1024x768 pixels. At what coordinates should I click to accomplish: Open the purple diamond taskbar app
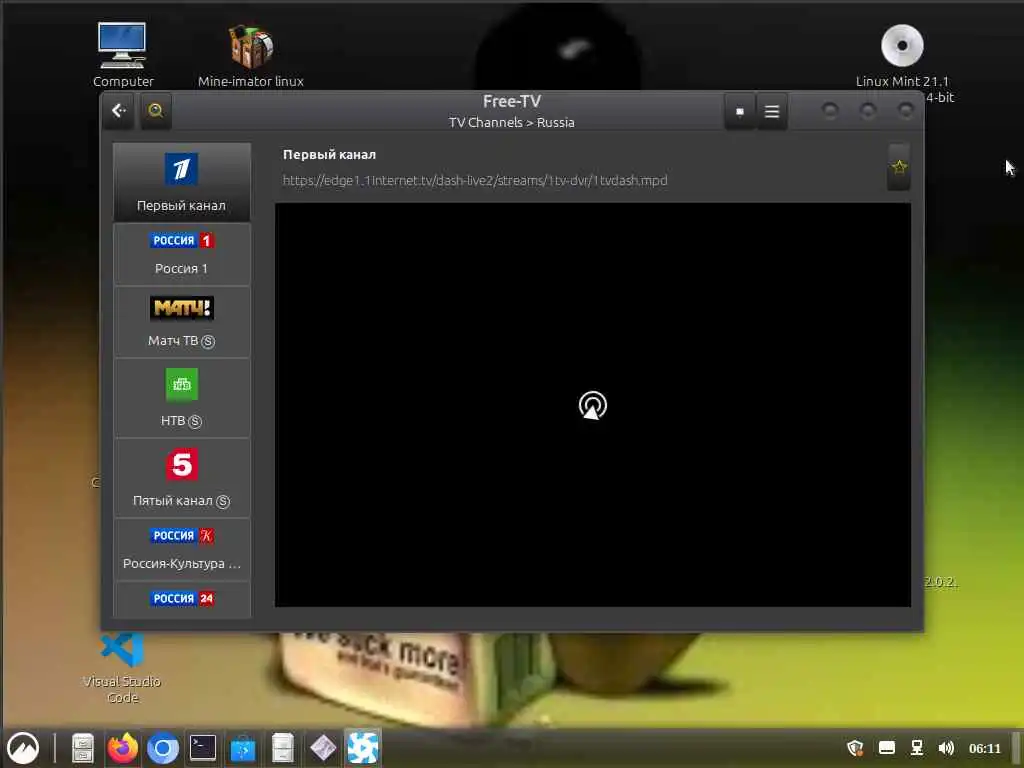click(323, 748)
